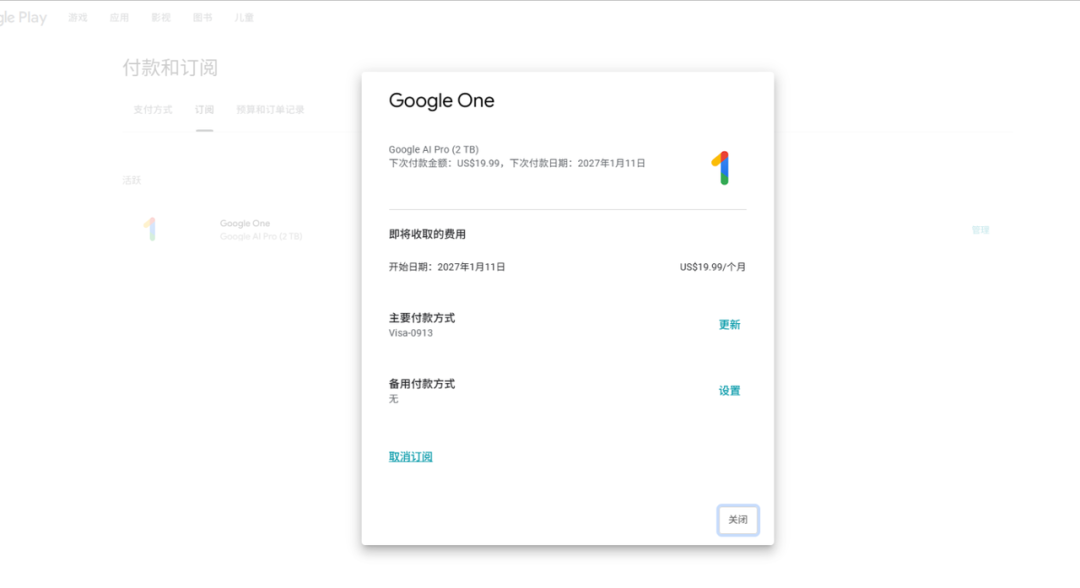Click 设置 to set backup payment method
The image size is (1080, 588).
tap(729, 391)
